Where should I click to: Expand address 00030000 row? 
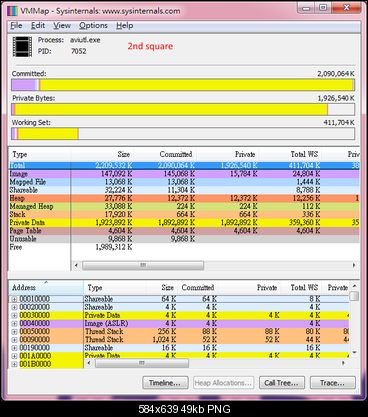pos(14,316)
